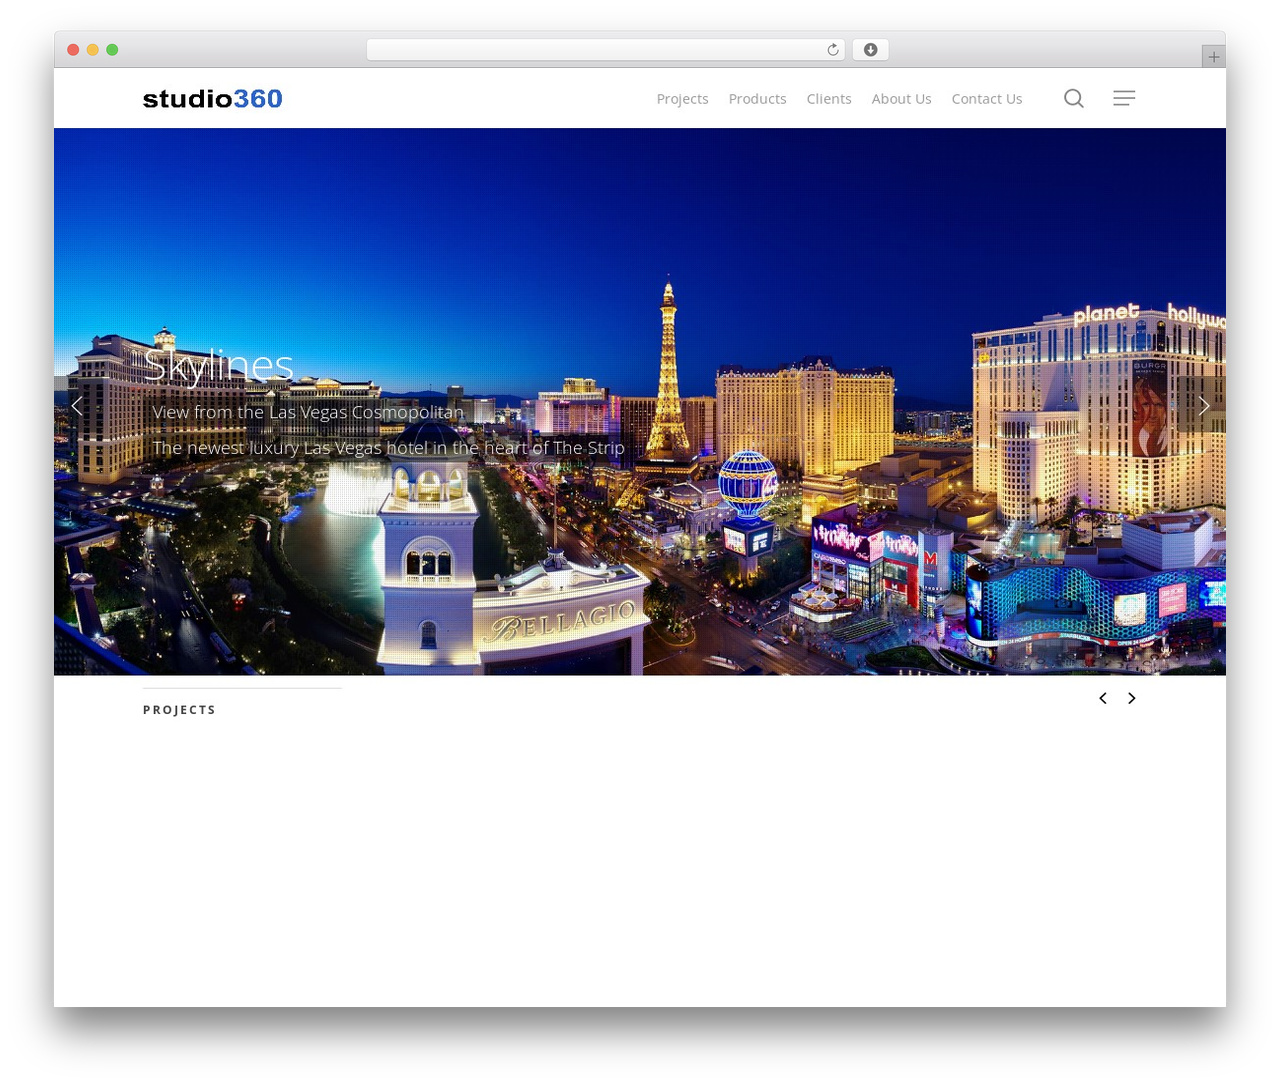The width and height of the screenshot is (1280, 1084).
Task: Click the studio360 logo
Action: (x=213, y=98)
